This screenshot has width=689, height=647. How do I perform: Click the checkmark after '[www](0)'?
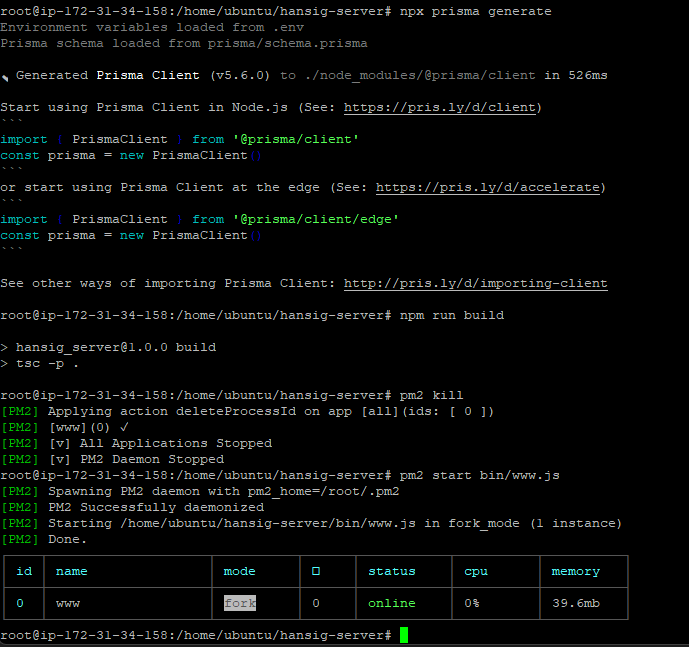(124, 427)
